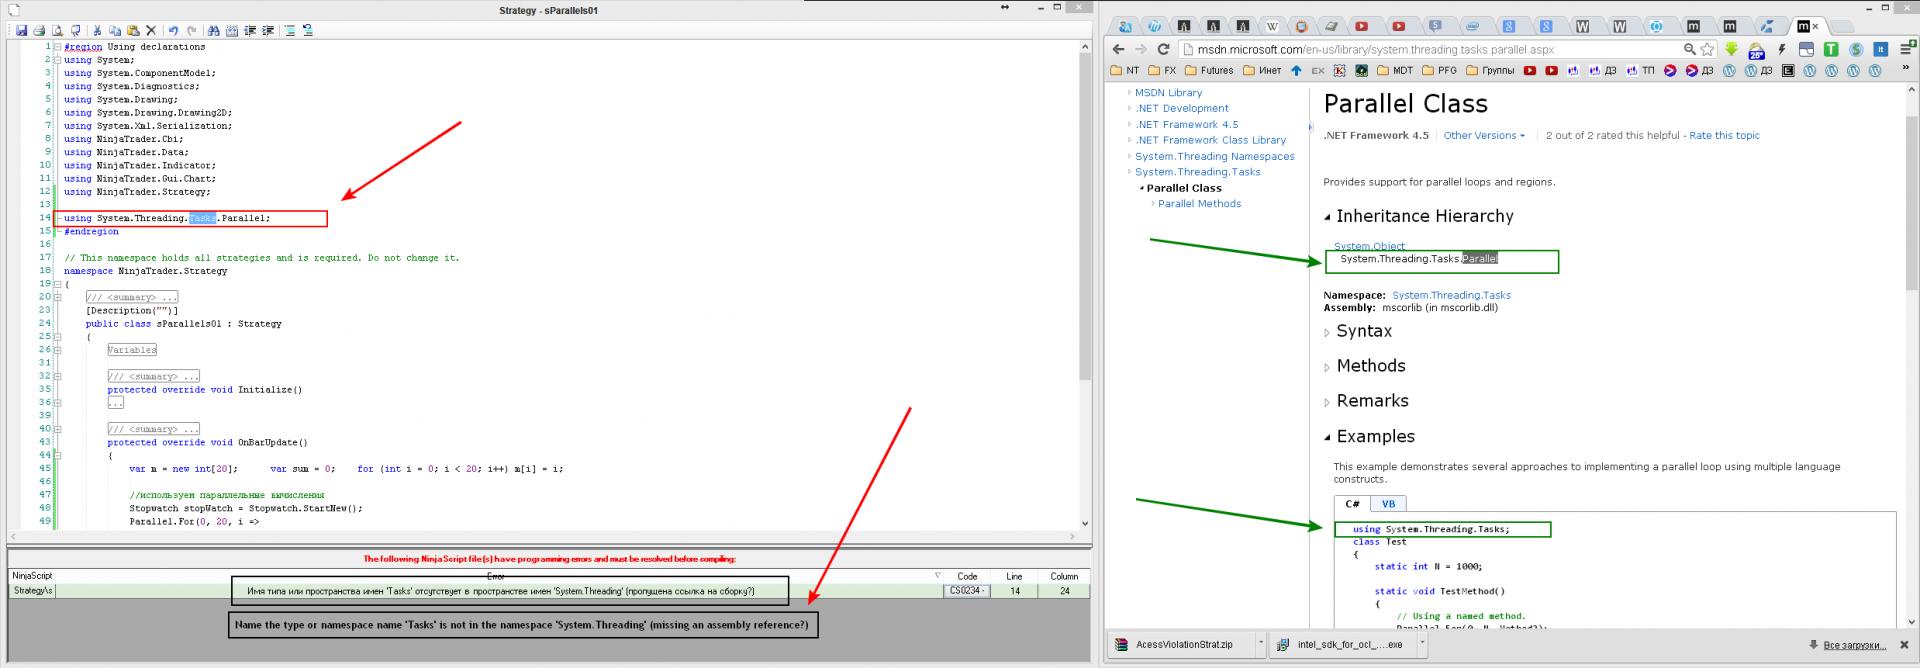Open the Группы bookmarks folder
The image size is (1920, 668).
point(1490,70)
